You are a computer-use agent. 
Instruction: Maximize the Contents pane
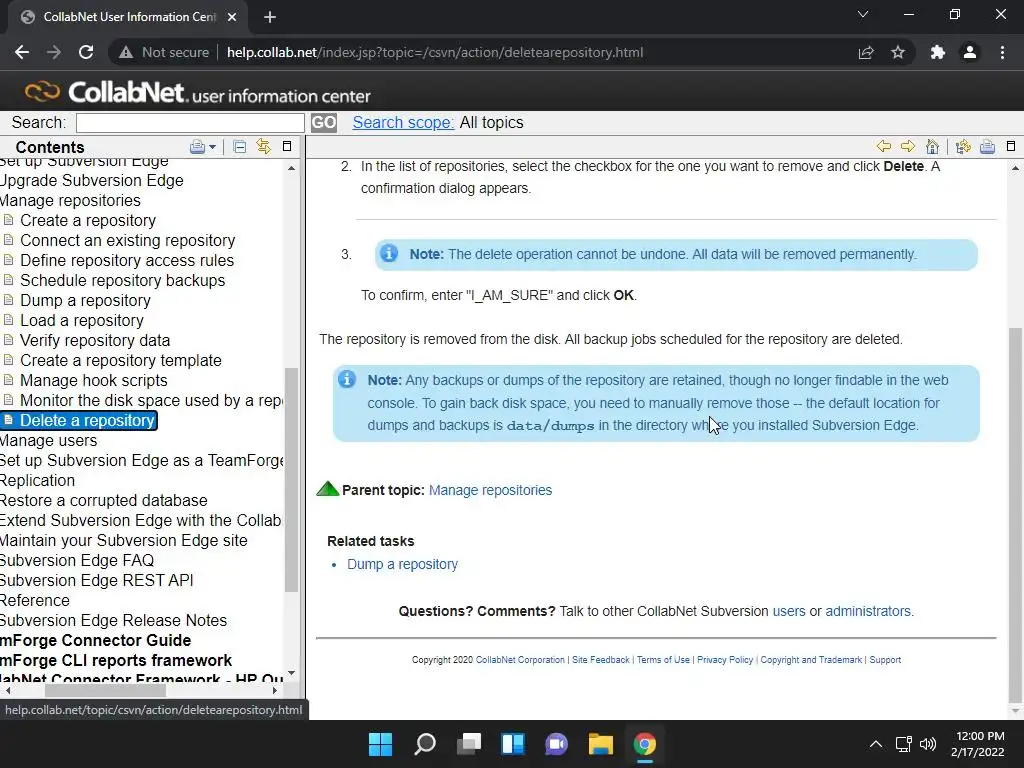287,146
